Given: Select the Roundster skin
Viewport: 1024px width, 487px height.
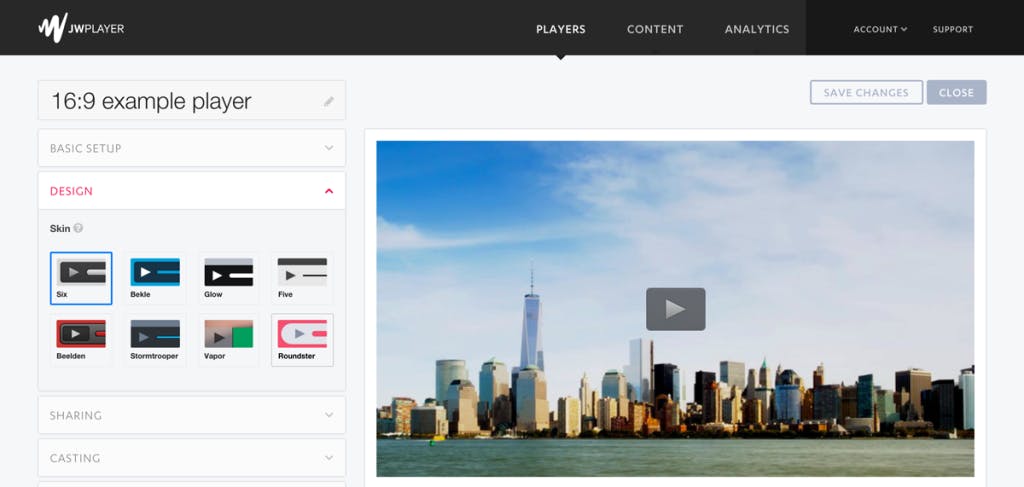Looking at the screenshot, I should (302, 340).
